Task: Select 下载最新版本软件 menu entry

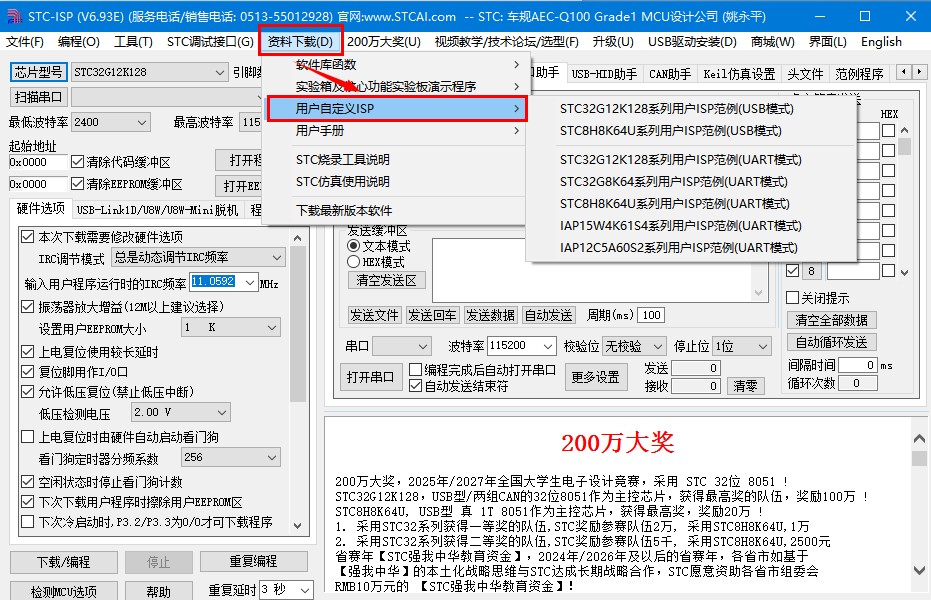Action: point(344,210)
